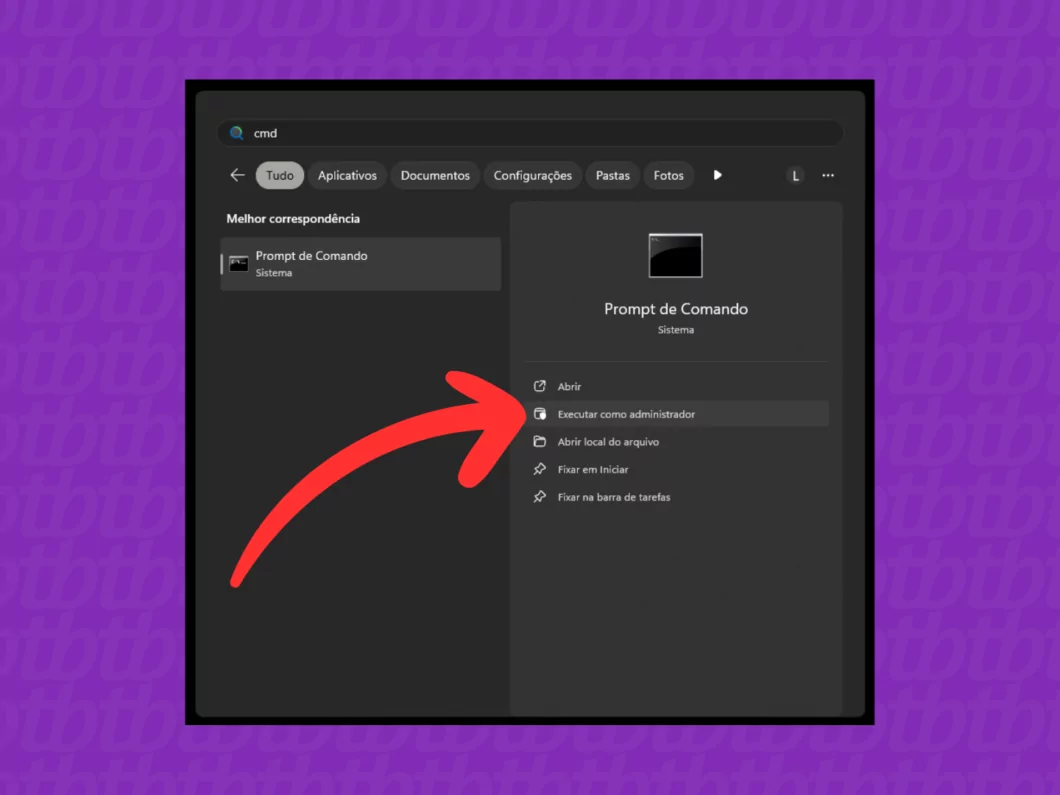Switch to the Pastas filter
The height and width of the screenshot is (795, 1060).
click(x=612, y=175)
